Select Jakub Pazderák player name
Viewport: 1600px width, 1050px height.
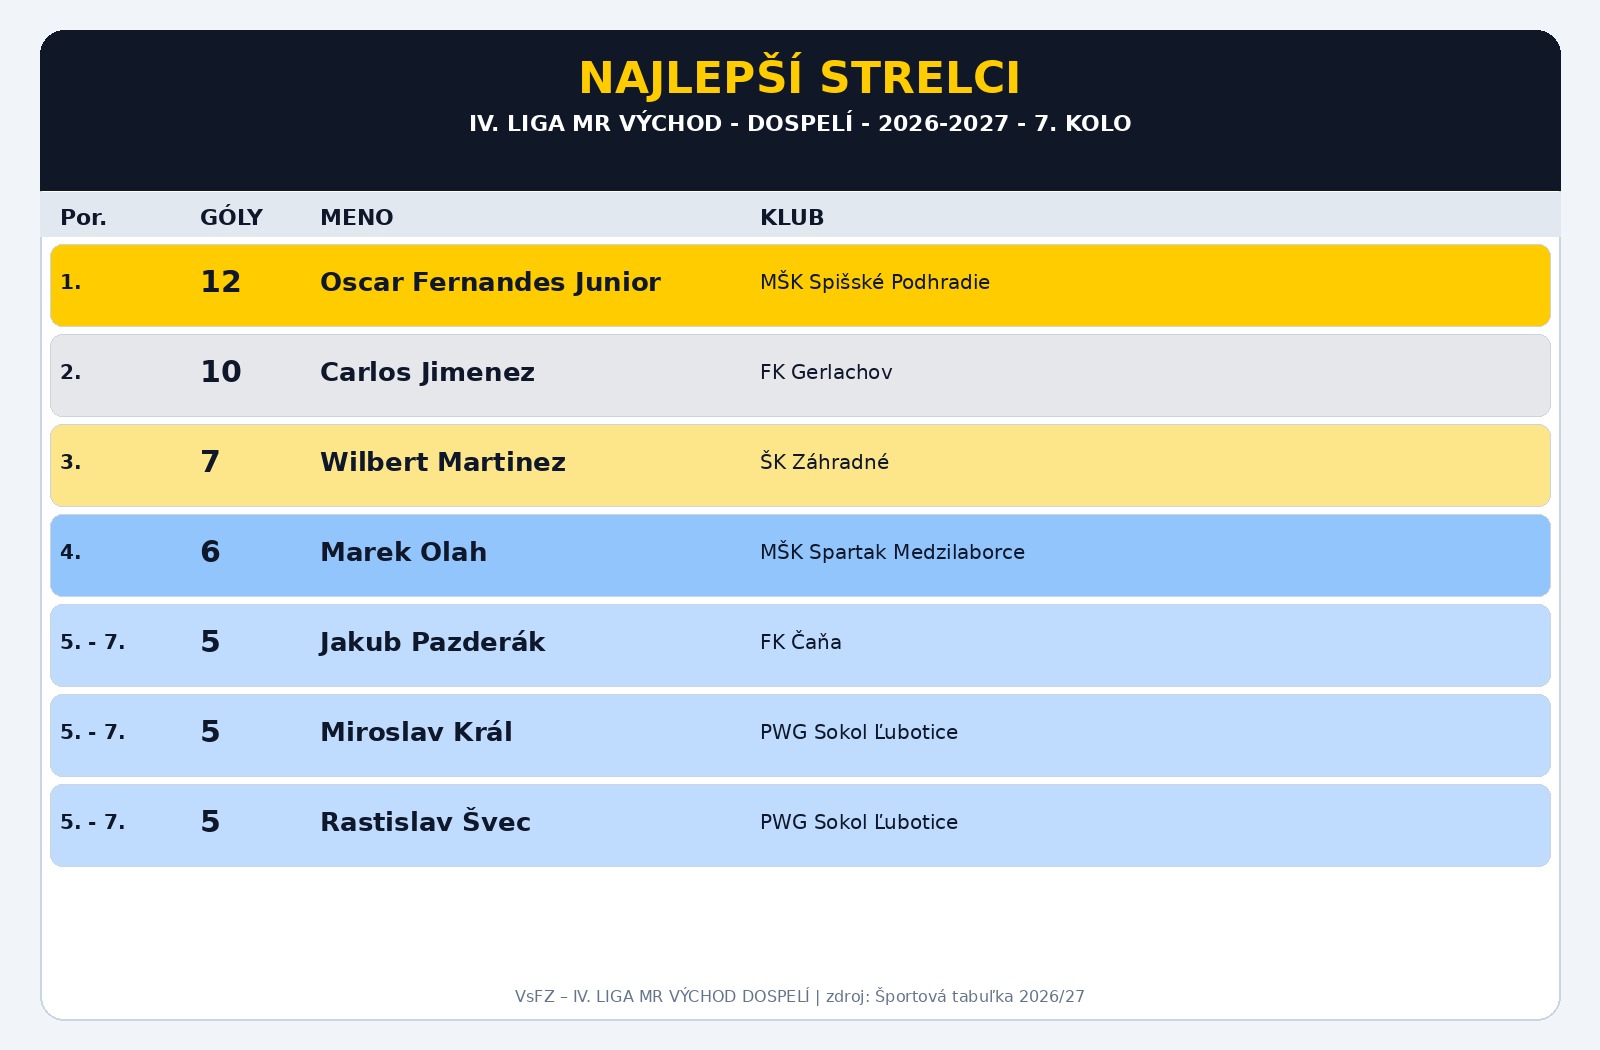(x=432, y=642)
